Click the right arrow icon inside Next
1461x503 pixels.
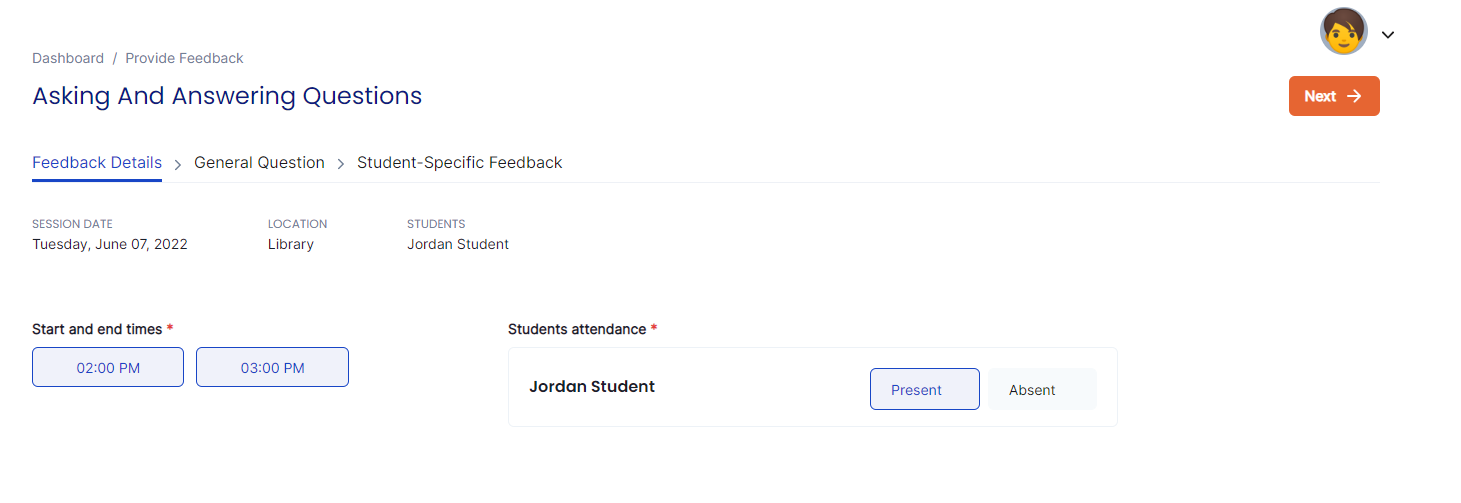[1354, 96]
